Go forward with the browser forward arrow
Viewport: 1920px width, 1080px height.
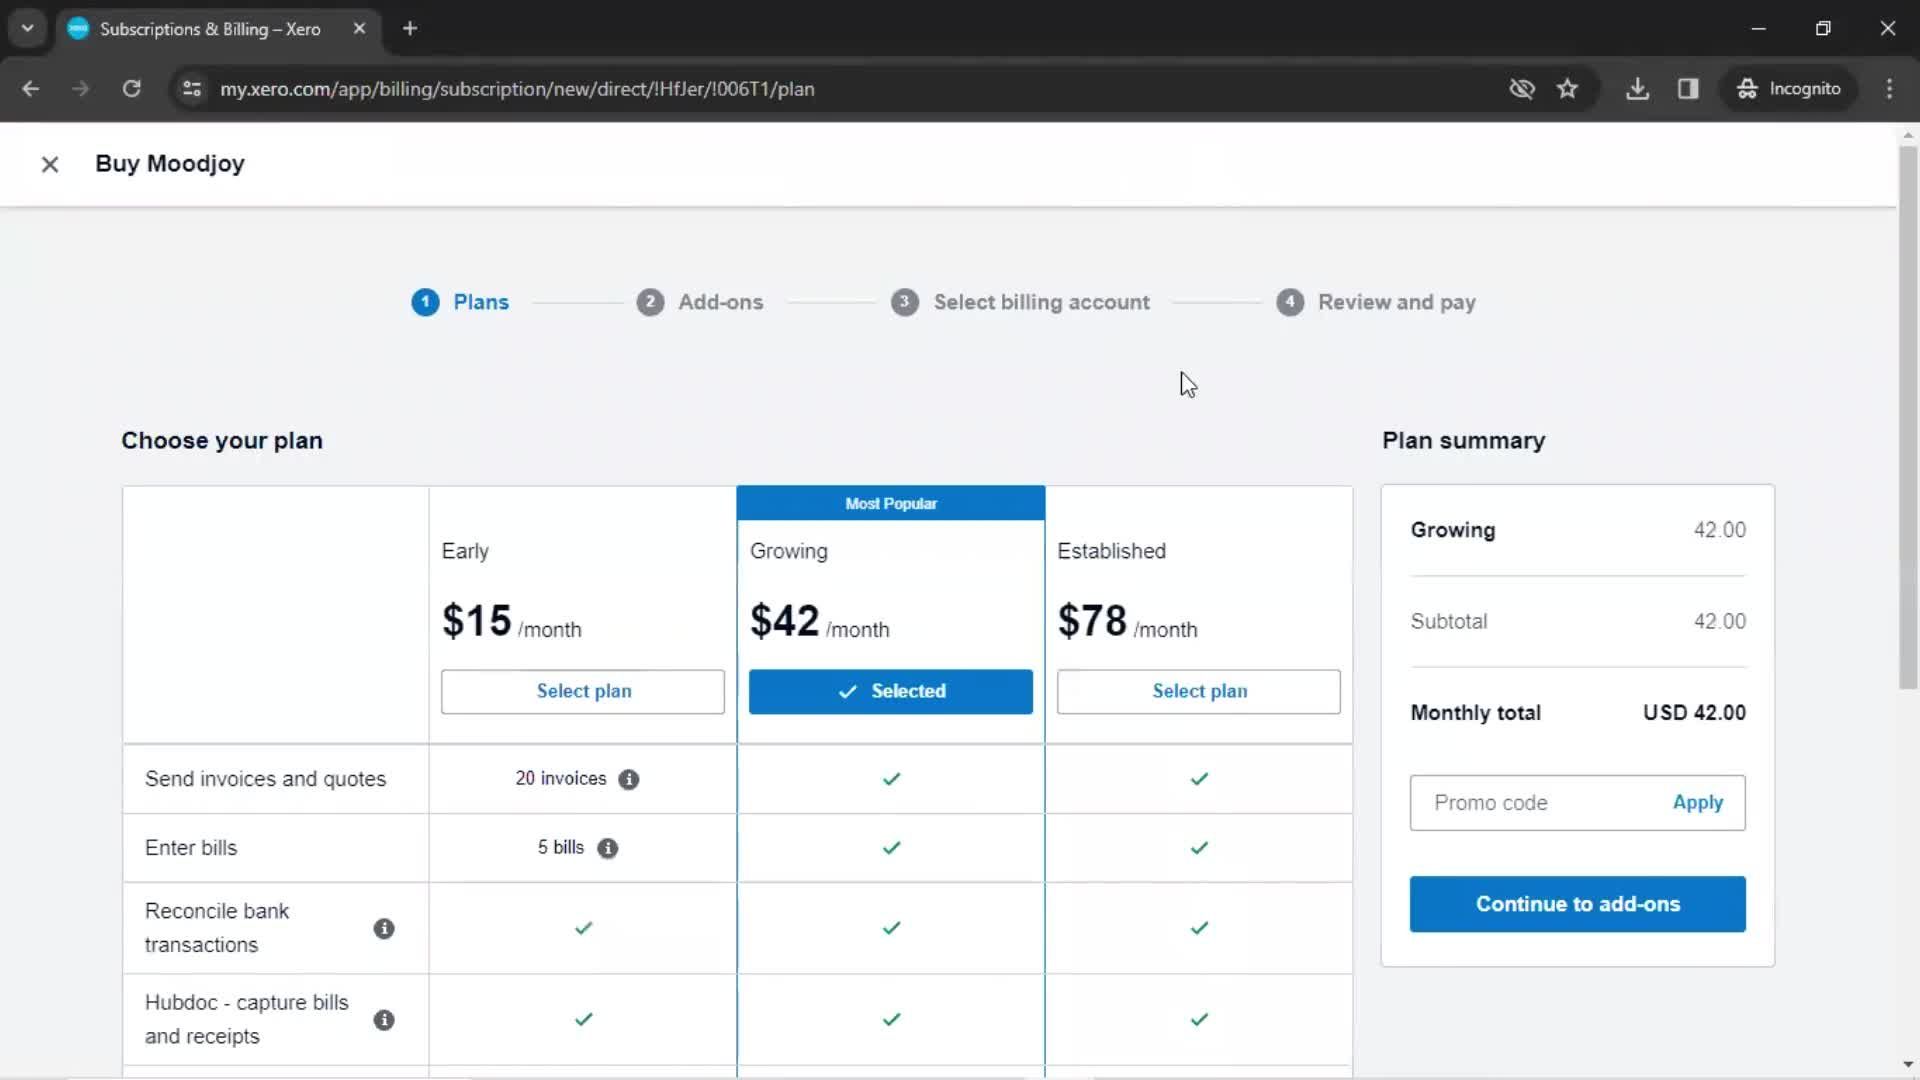tap(81, 88)
